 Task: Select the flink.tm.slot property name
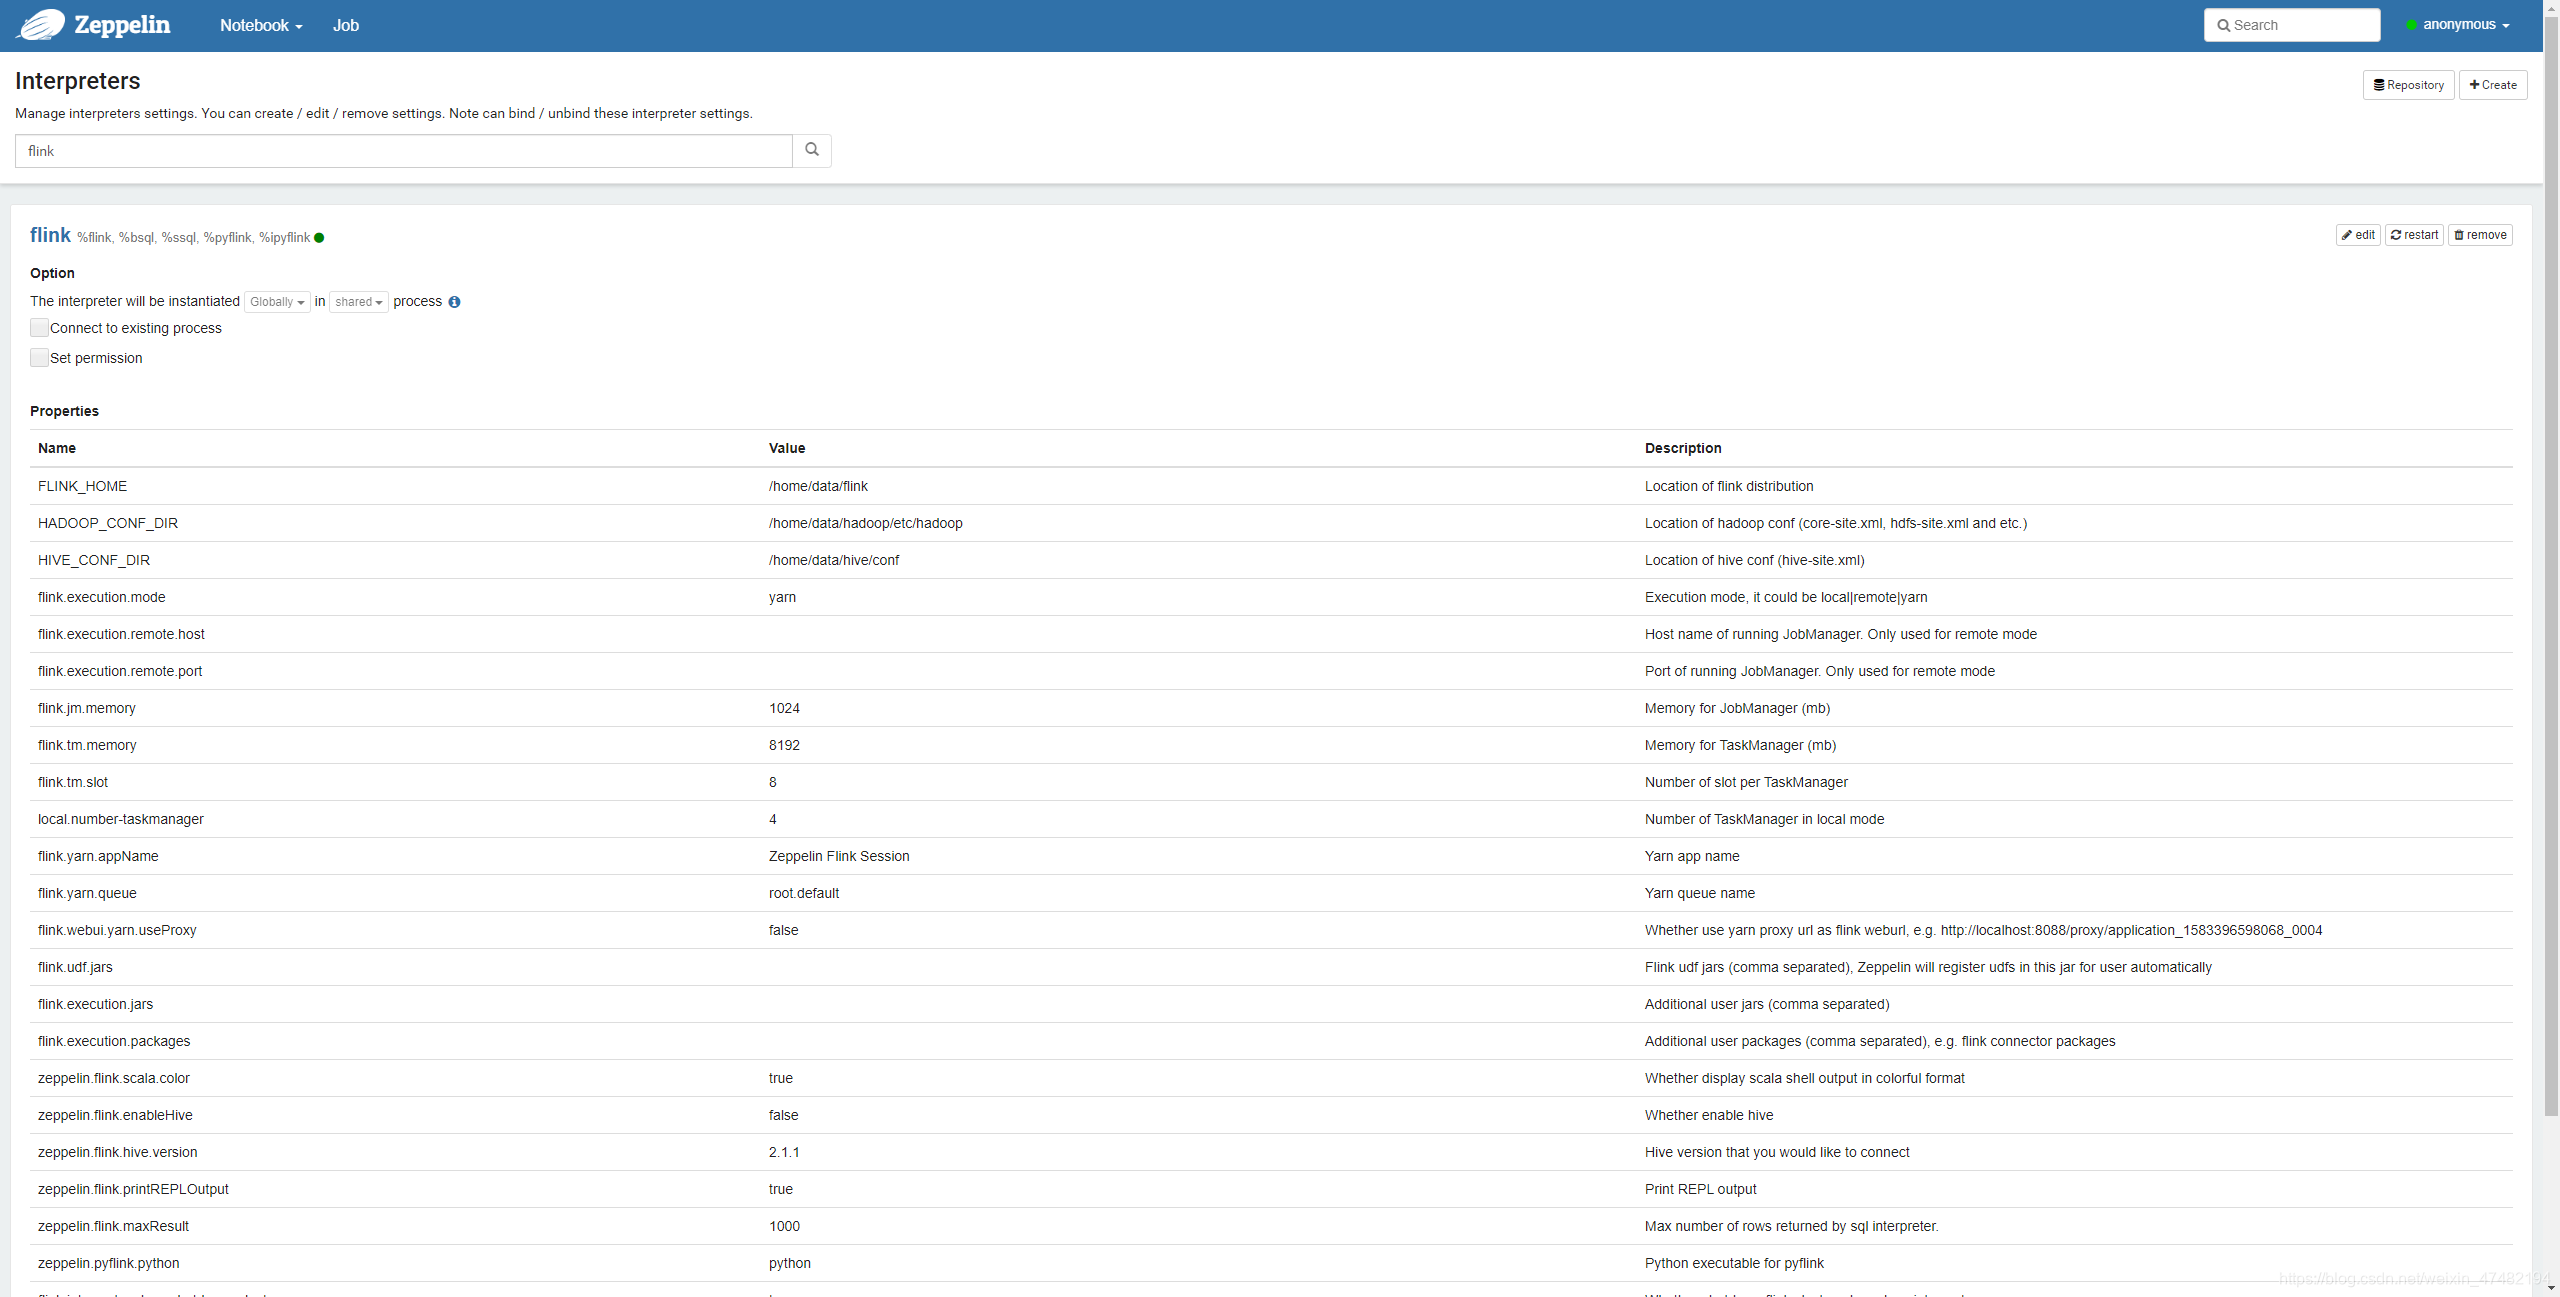tap(73, 782)
